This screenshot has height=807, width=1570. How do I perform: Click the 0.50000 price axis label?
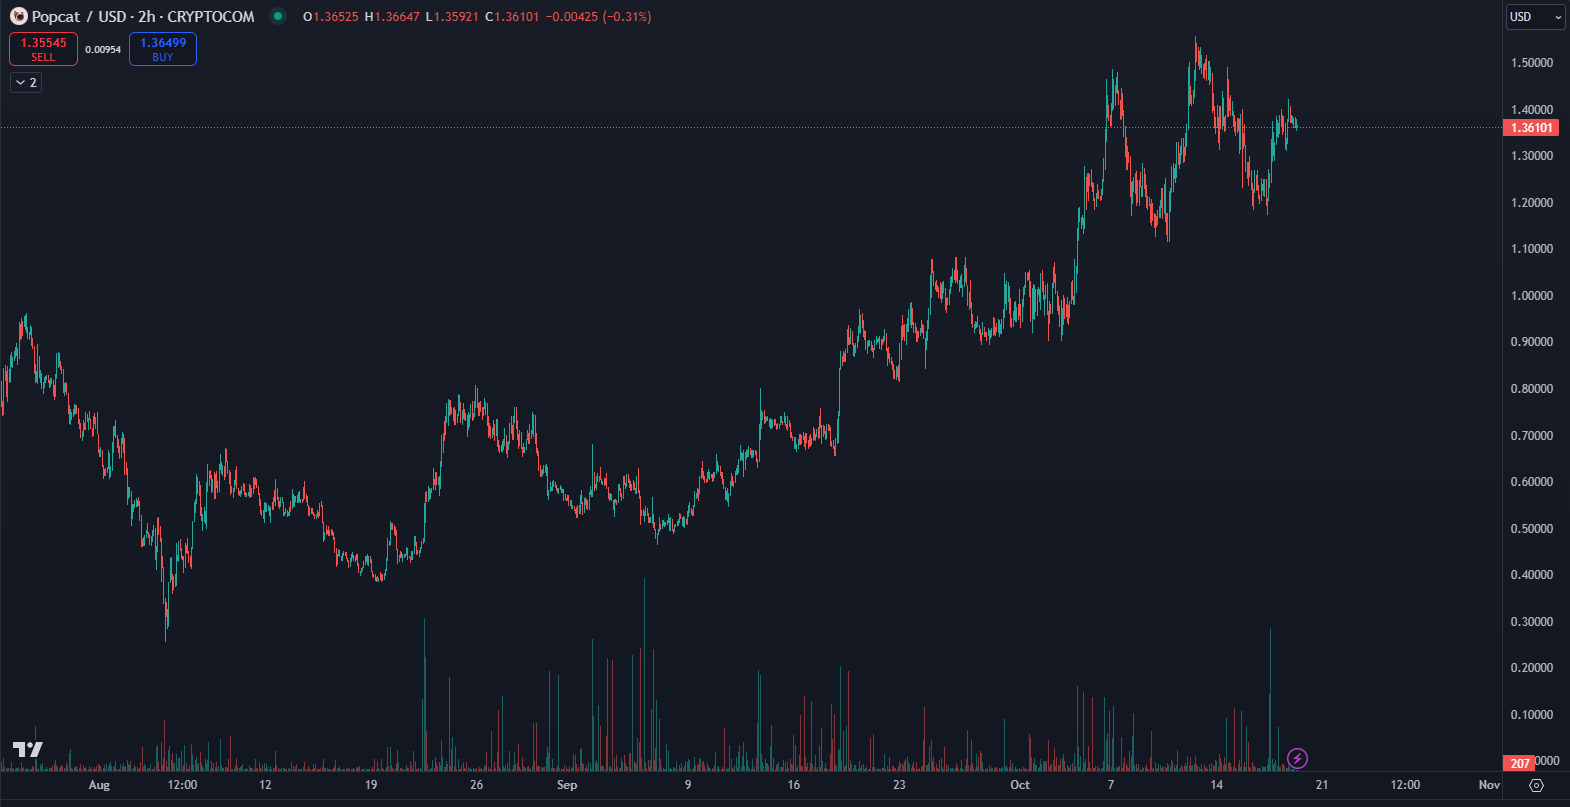tap(1532, 529)
